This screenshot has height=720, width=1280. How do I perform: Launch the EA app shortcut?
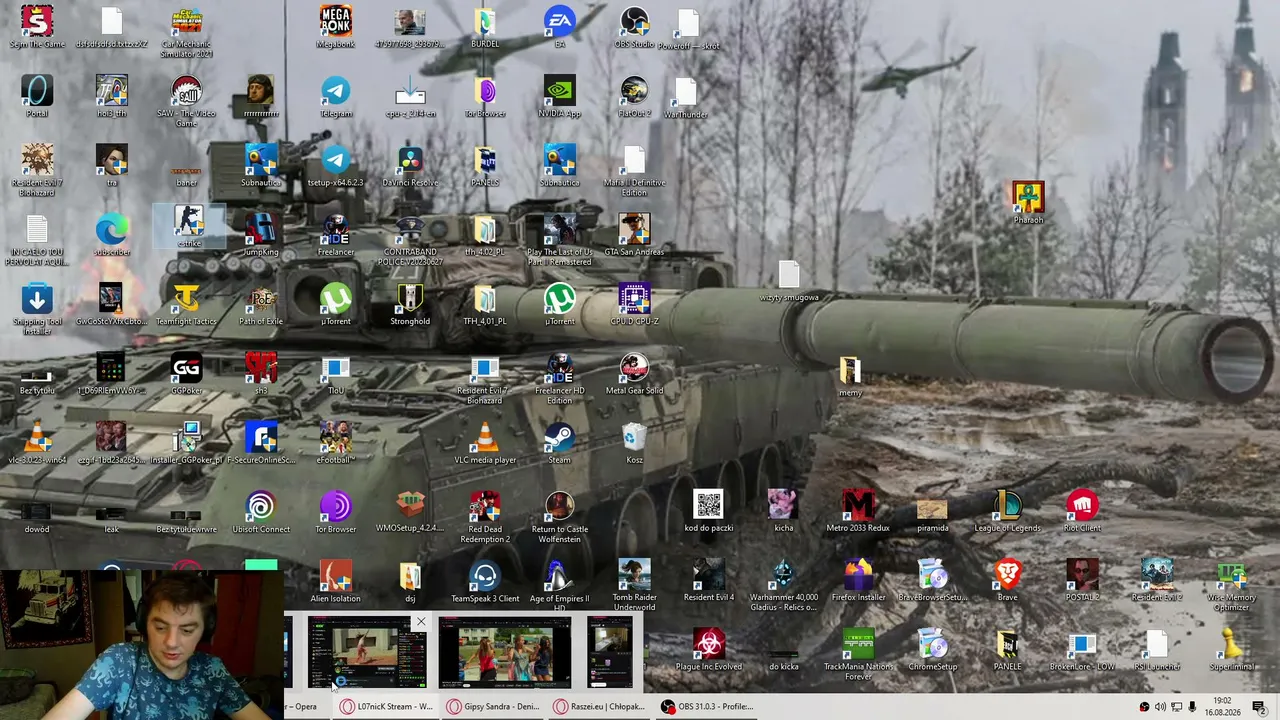(x=559, y=27)
